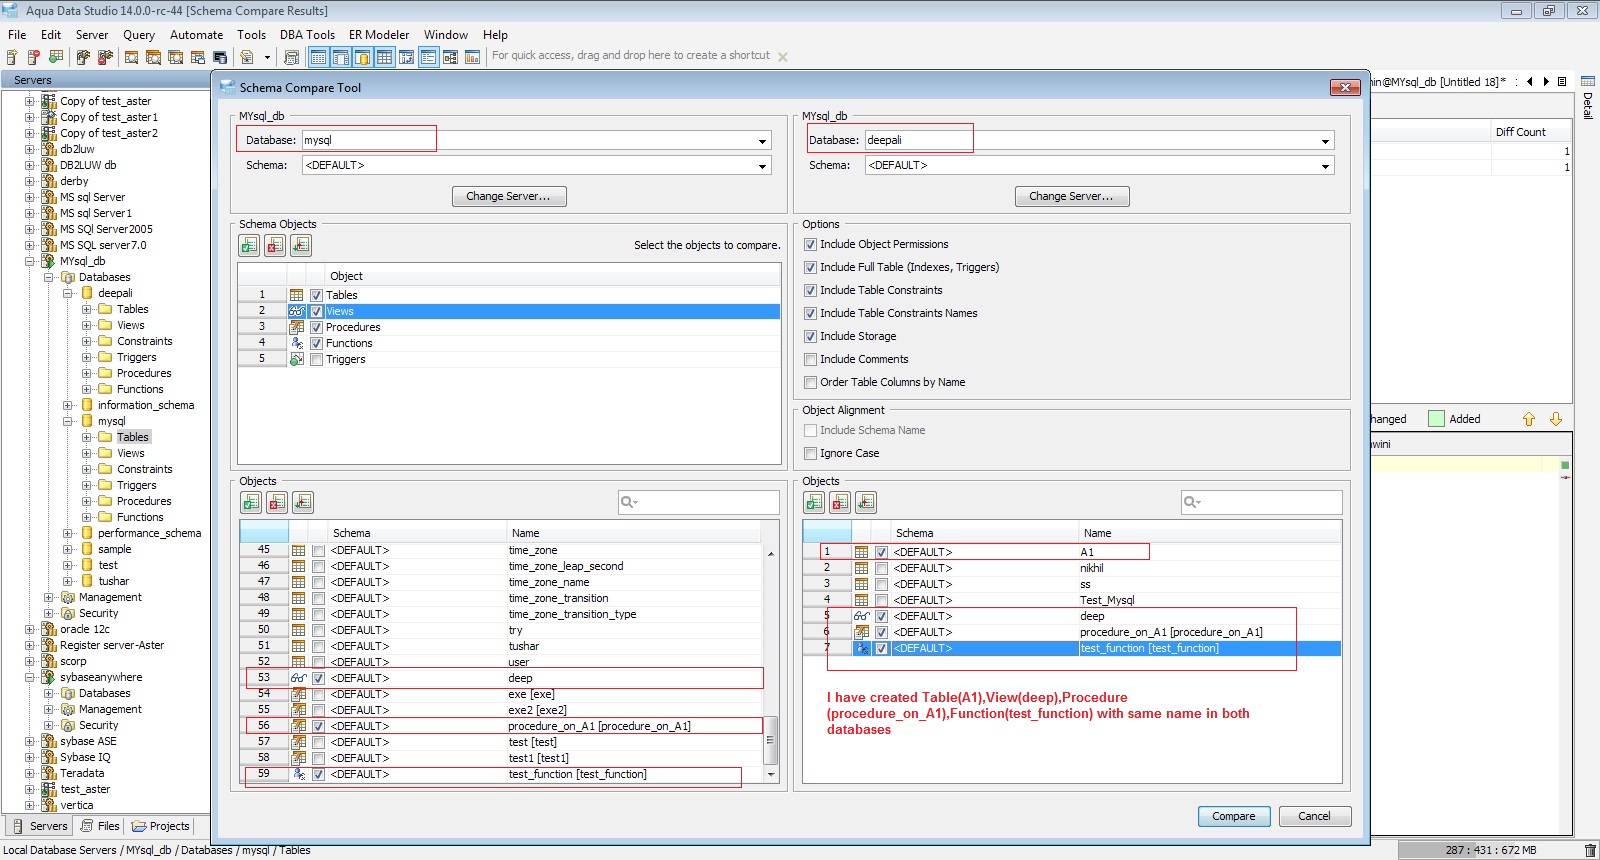Cancel the Schema Compare Tool dialog
1600x860 pixels.
[1315, 816]
